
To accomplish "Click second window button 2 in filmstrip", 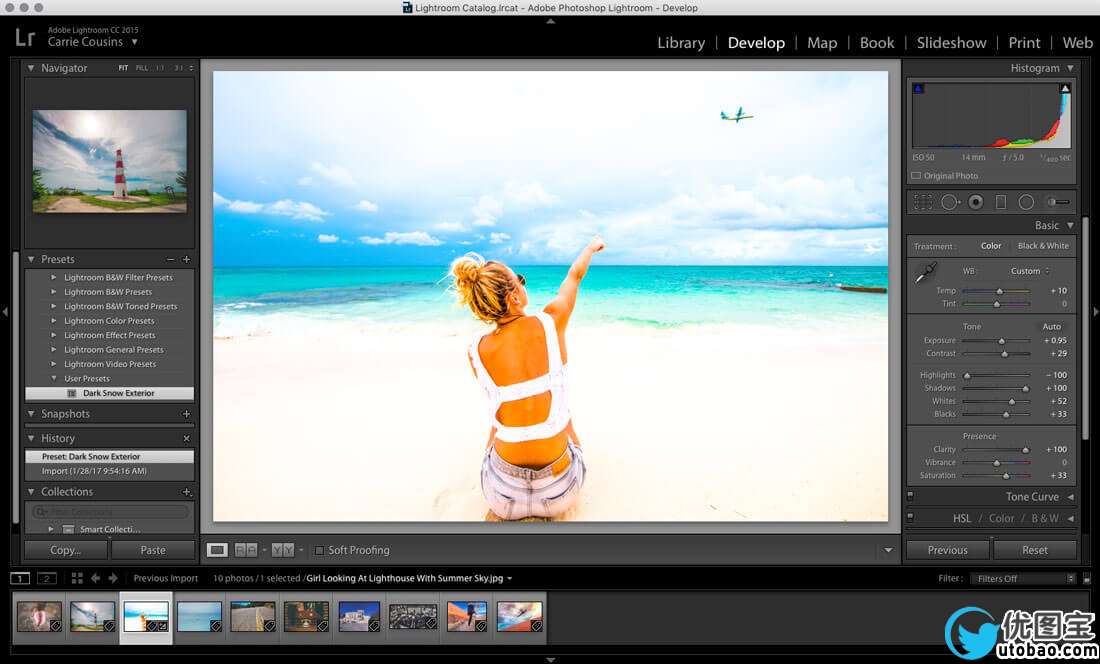I will 47,578.
